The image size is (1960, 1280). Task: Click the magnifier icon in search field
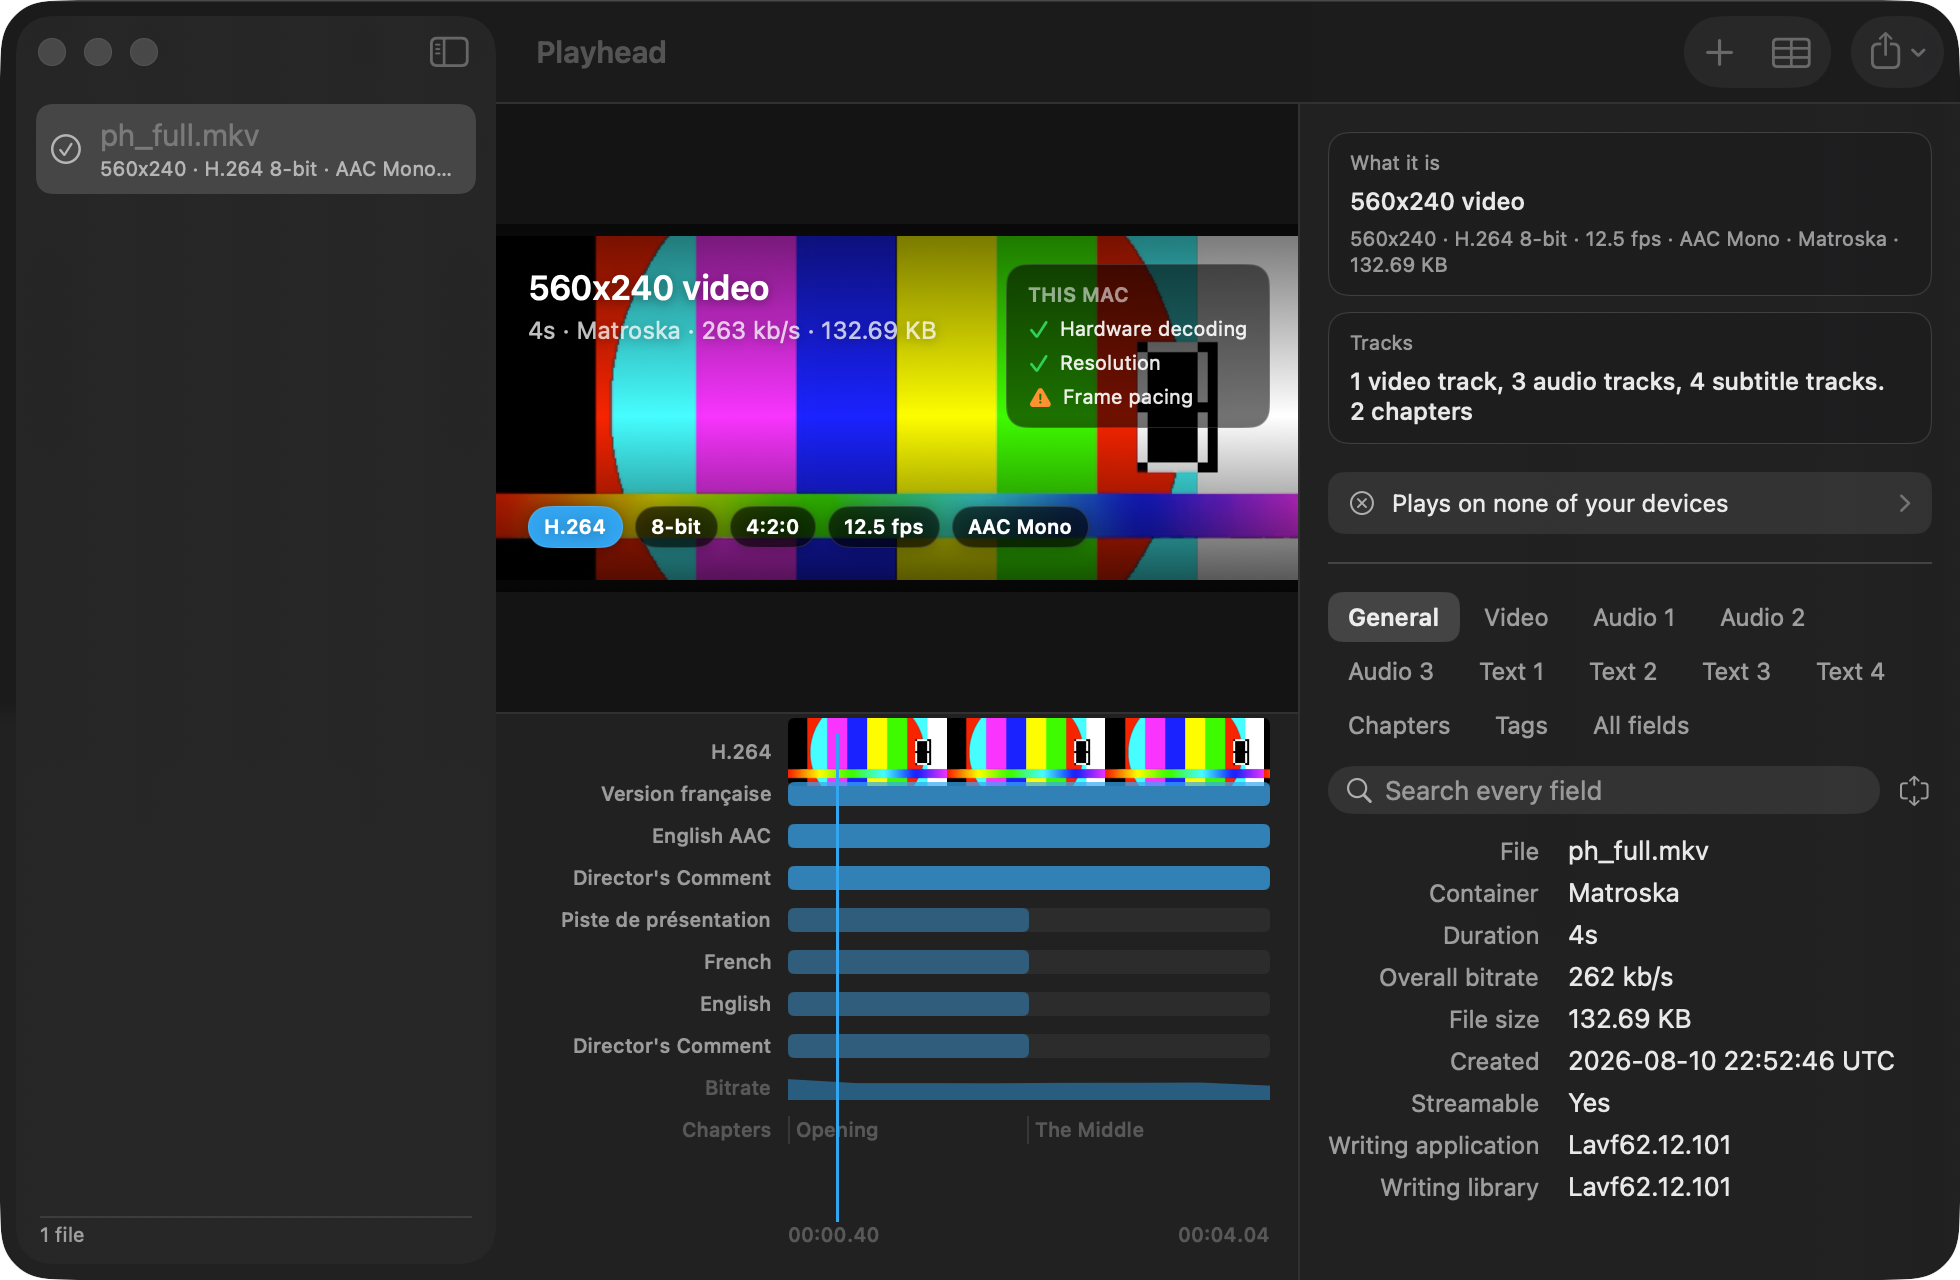tap(1359, 791)
